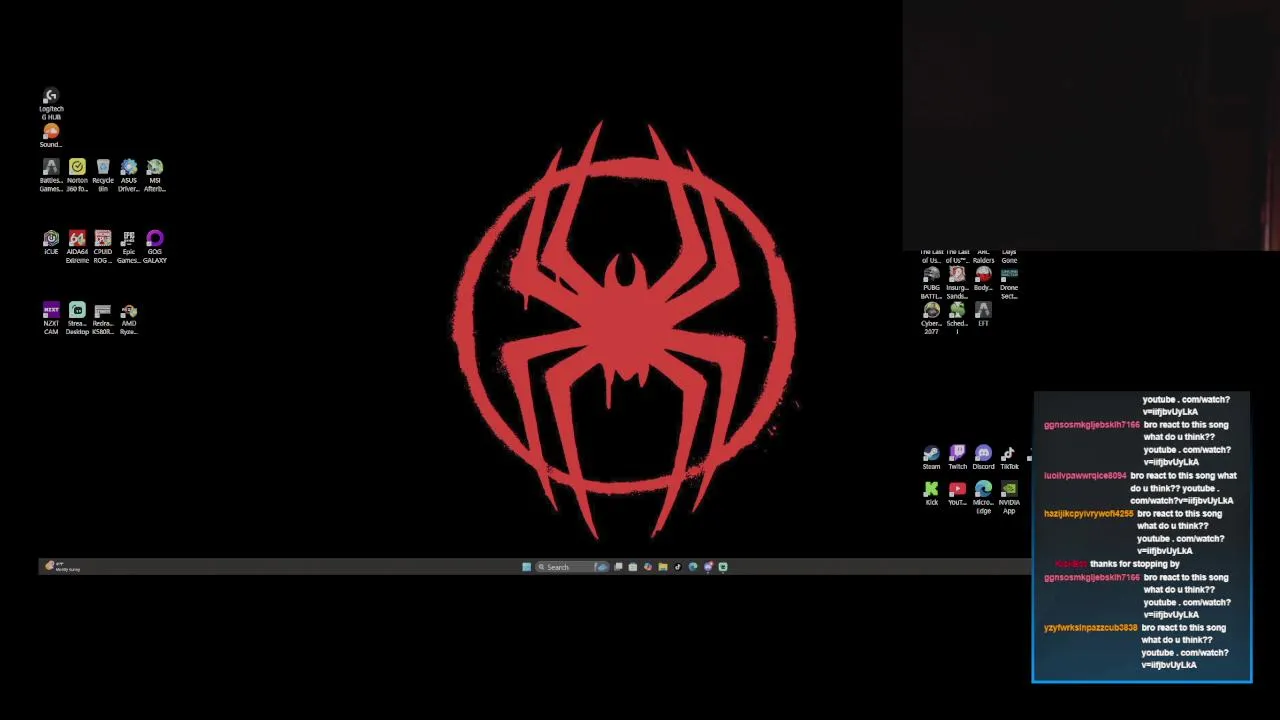Open the CPUID ROG shortcut

(x=103, y=247)
